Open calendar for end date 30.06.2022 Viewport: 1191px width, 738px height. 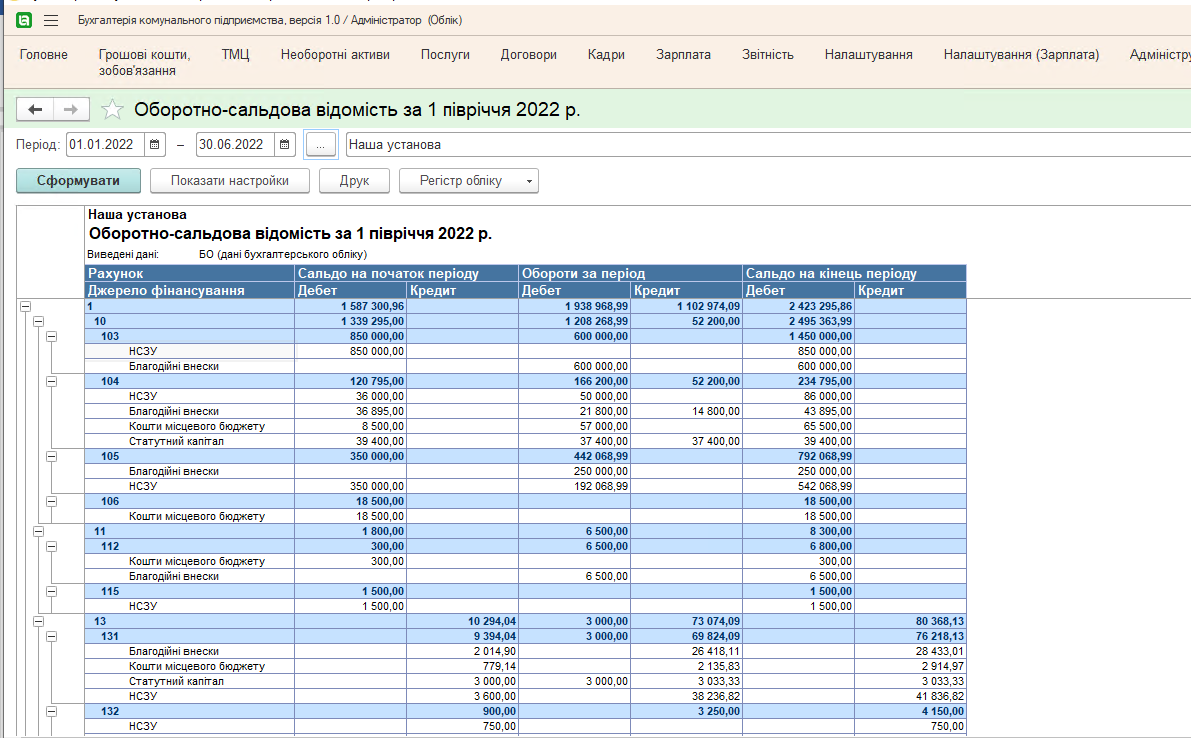(x=285, y=145)
